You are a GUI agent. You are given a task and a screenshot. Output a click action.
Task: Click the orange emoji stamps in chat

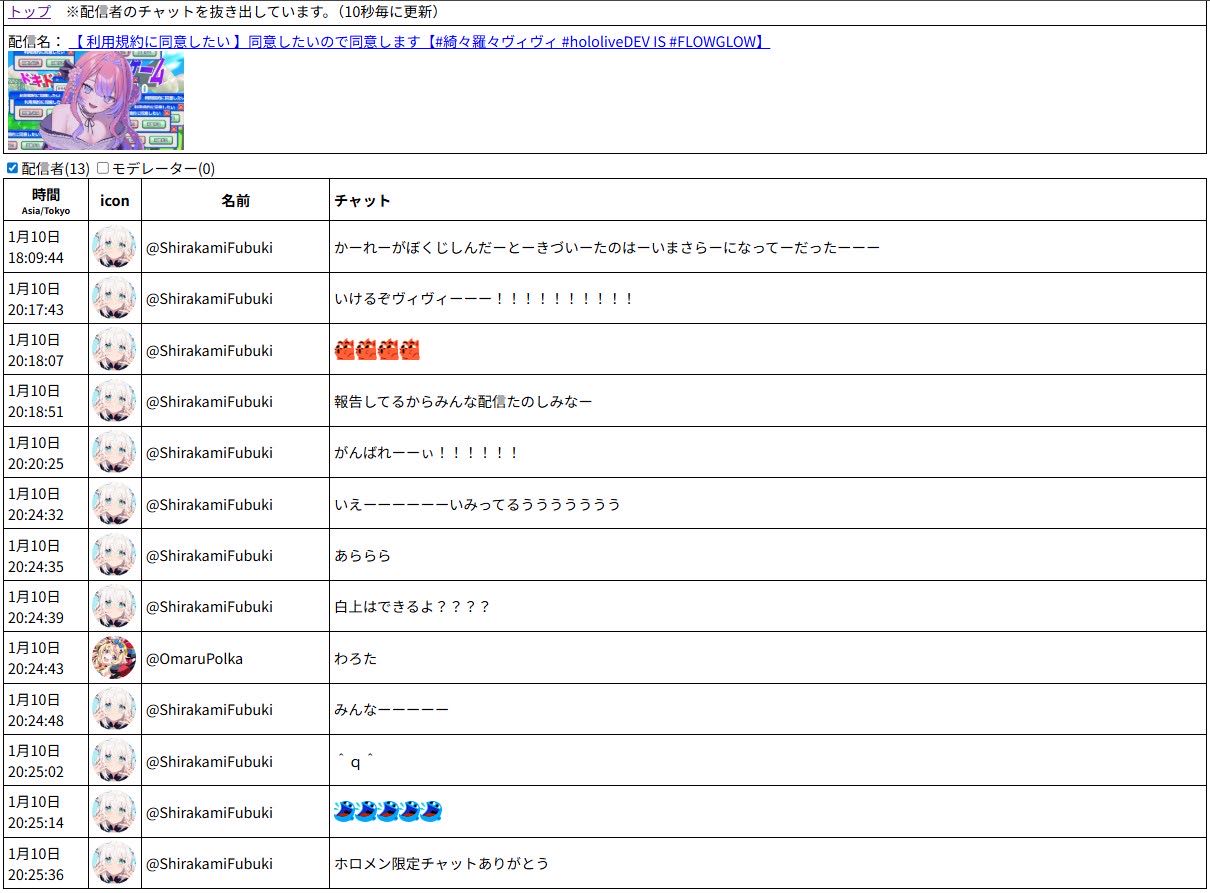[x=377, y=351]
